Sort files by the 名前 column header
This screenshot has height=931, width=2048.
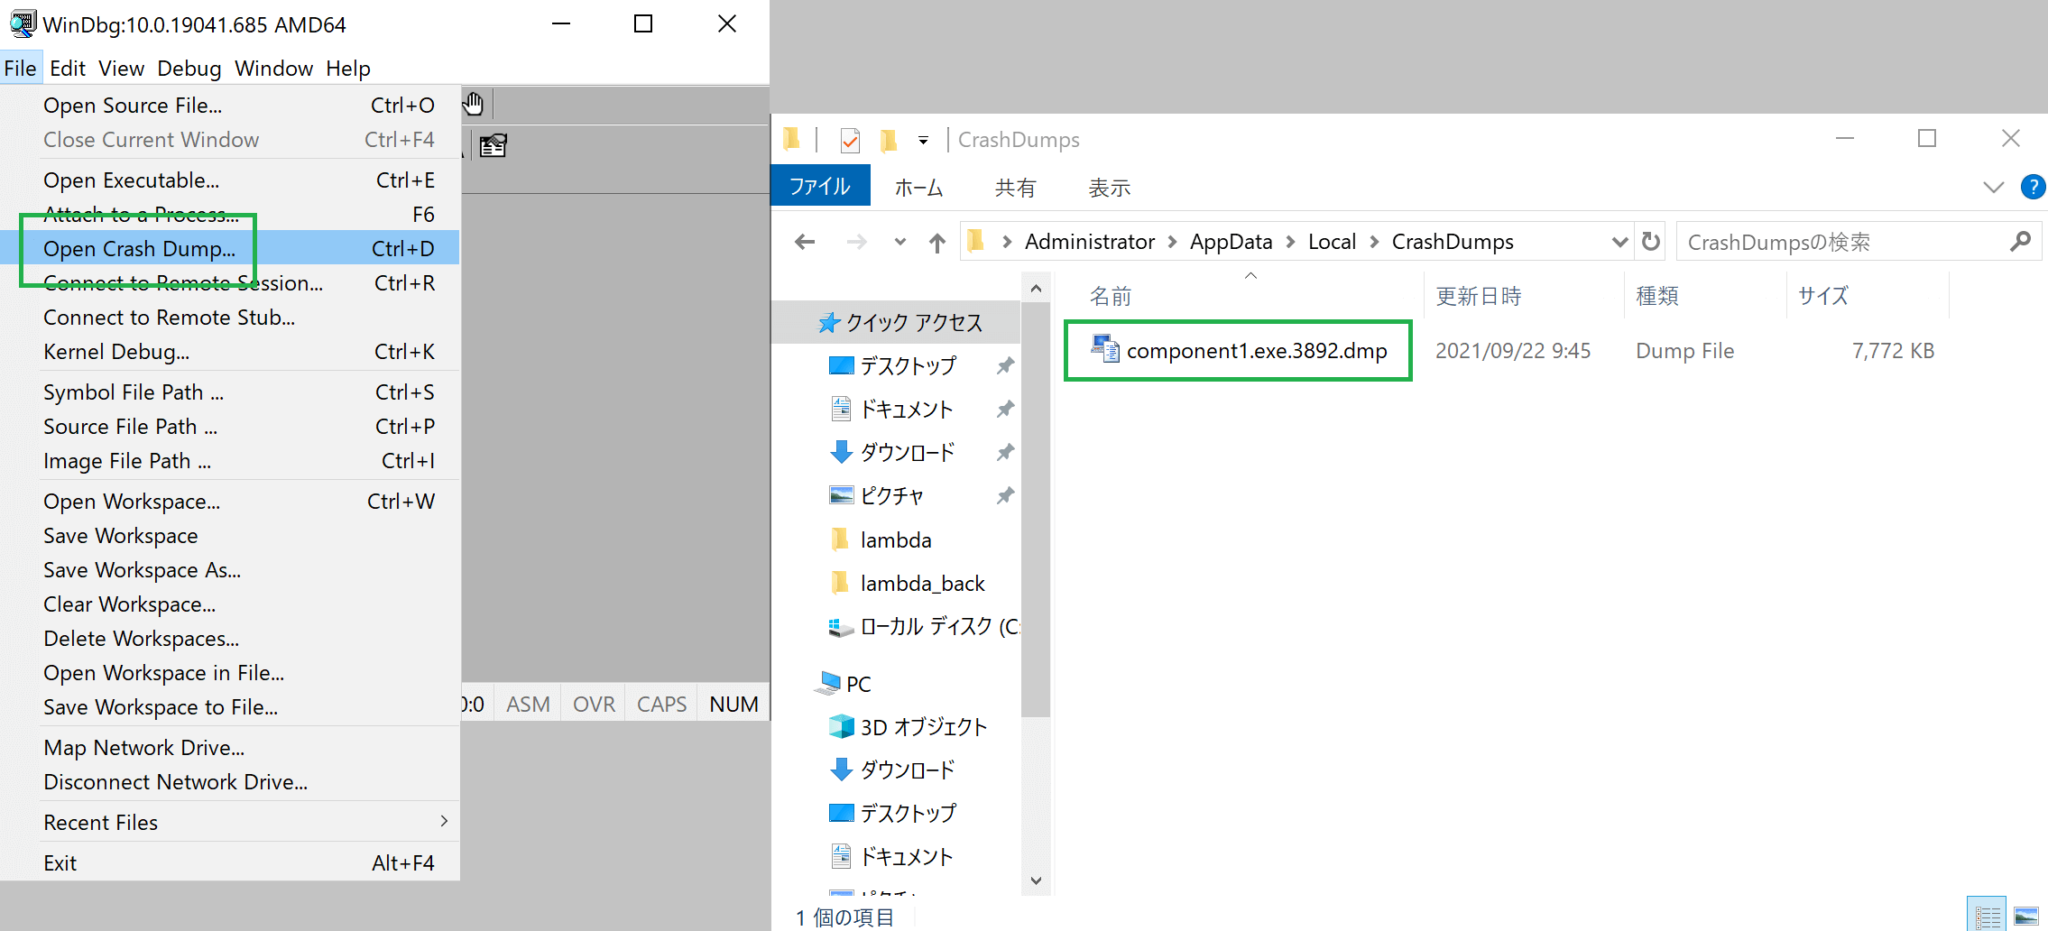pyautogui.click(x=1112, y=295)
